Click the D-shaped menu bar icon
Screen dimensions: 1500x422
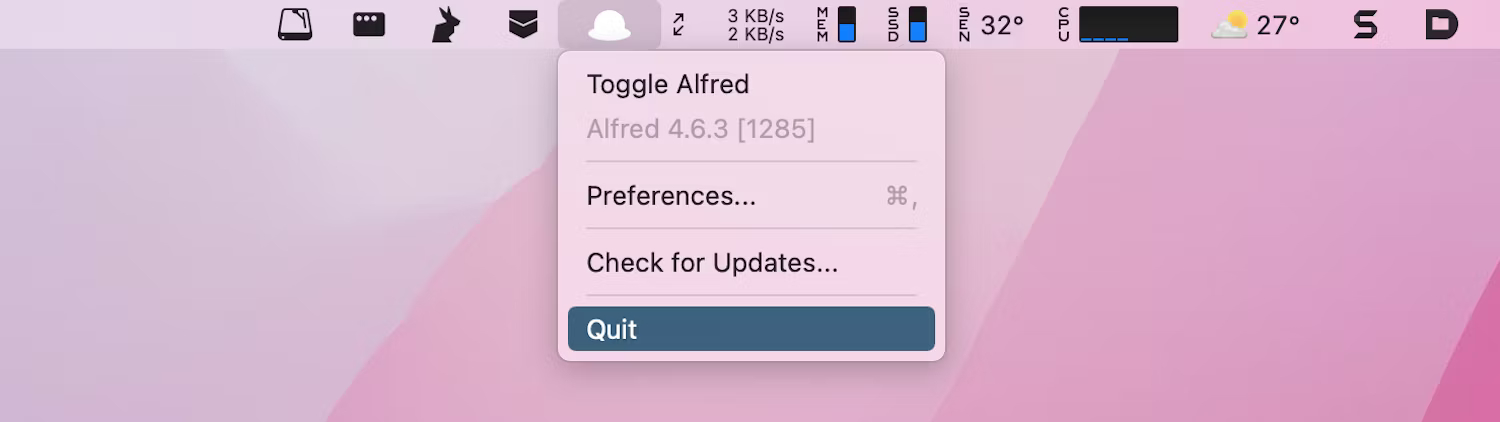click(x=1441, y=24)
